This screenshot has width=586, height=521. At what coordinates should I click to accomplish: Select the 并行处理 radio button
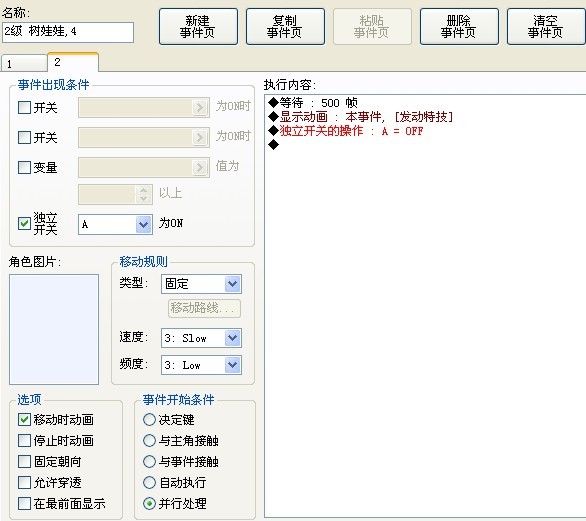[x=149, y=503]
